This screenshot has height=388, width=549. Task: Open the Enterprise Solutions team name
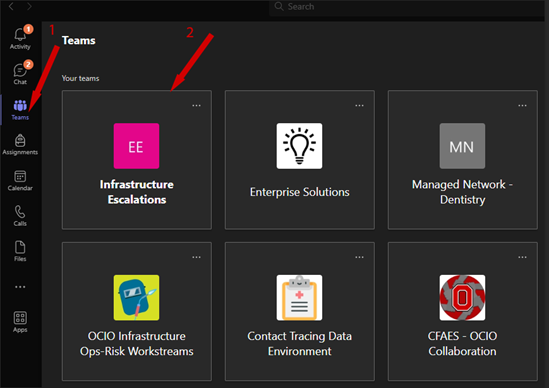click(x=299, y=192)
